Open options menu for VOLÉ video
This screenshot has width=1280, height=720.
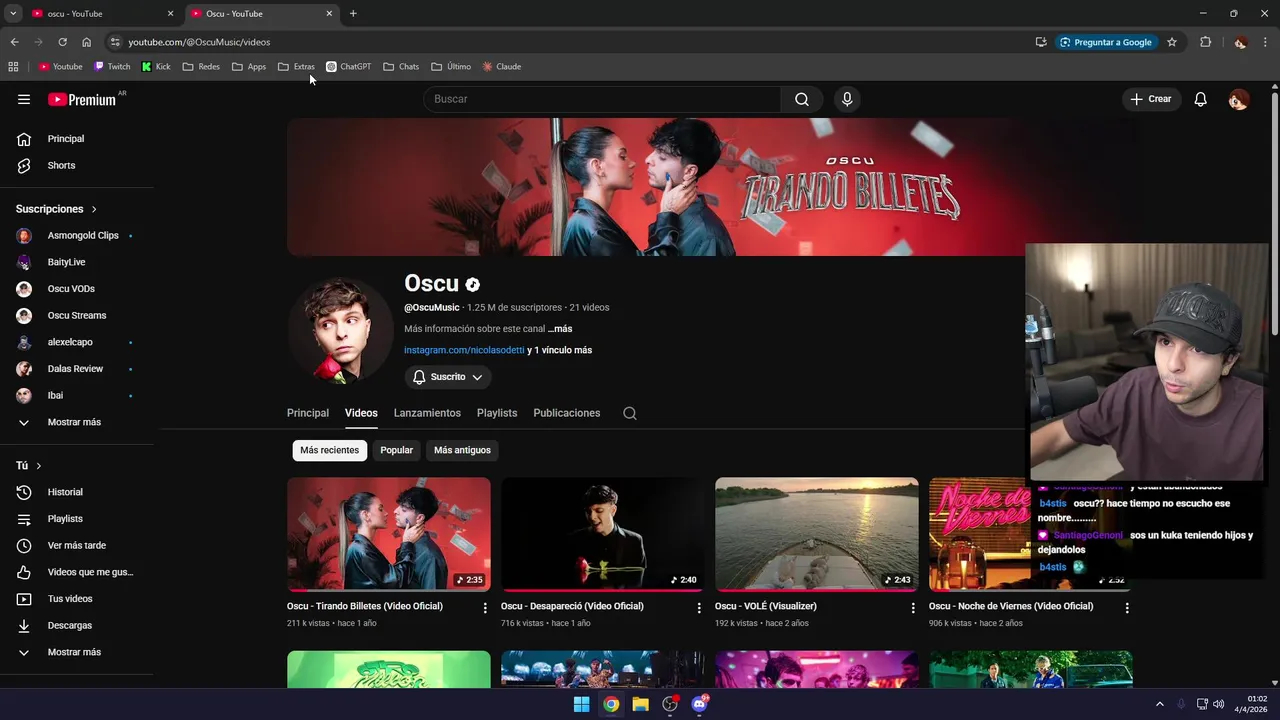913,607
